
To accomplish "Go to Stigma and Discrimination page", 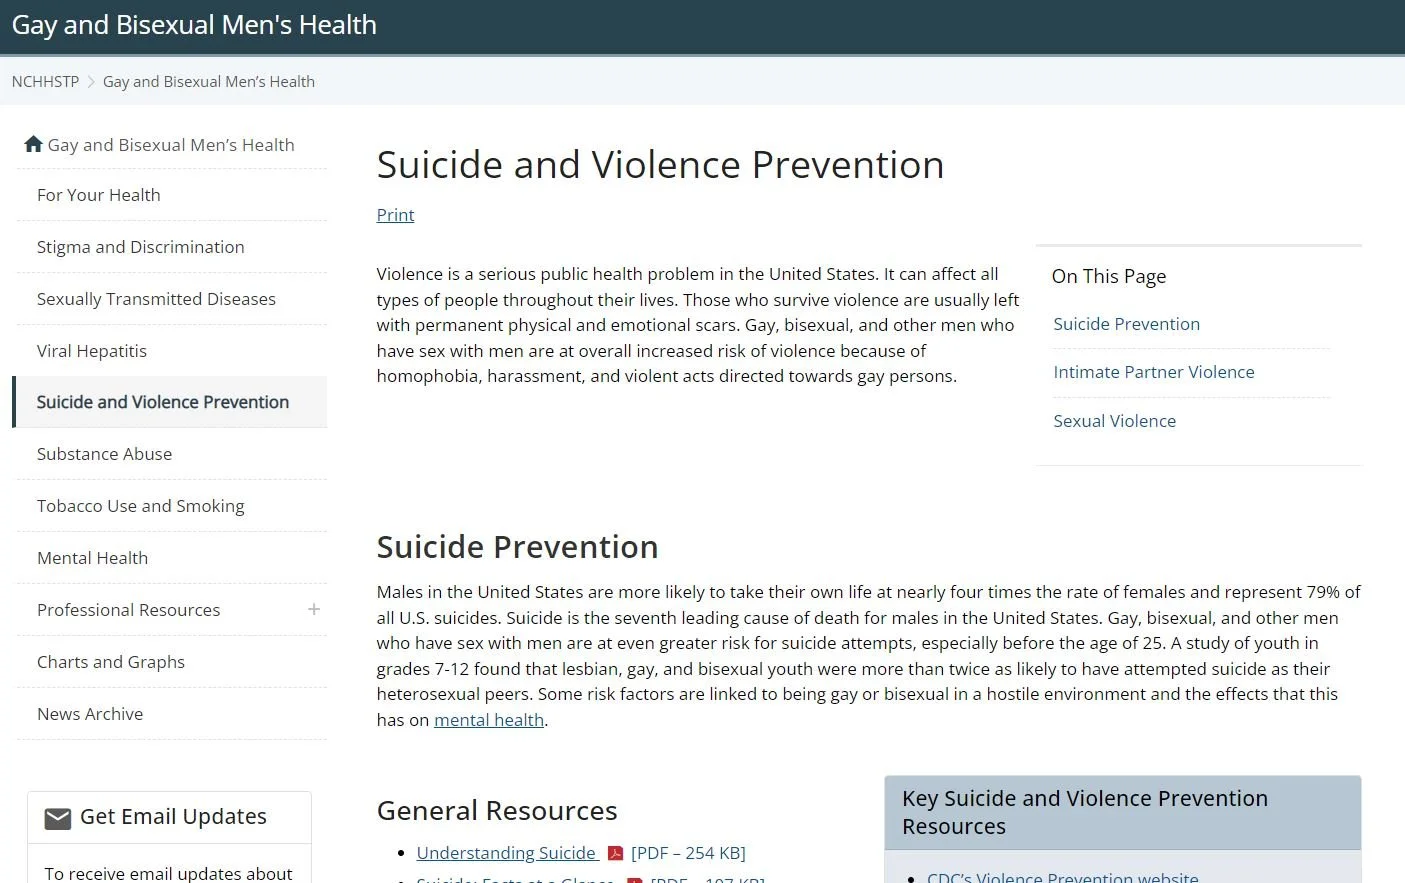I will pyautogui.click(x=141, y=247).
